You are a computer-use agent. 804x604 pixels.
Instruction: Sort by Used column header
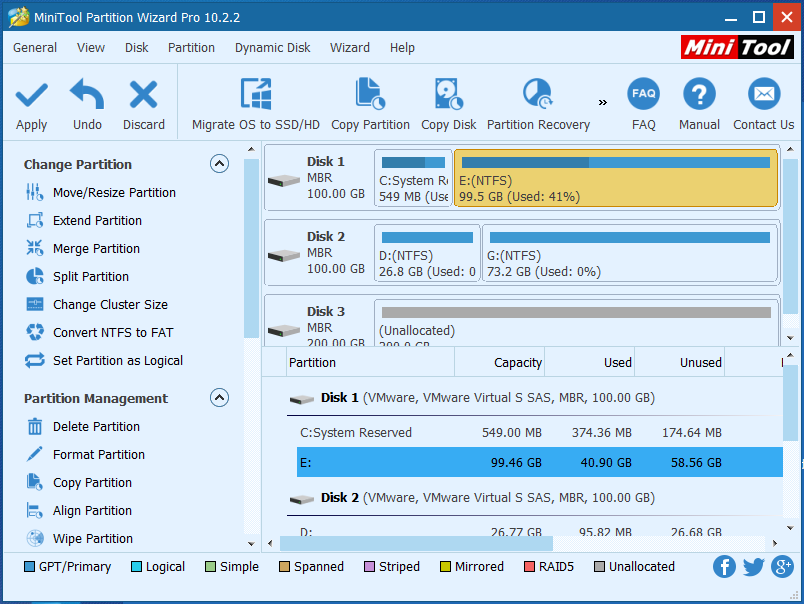pos(589,363)
